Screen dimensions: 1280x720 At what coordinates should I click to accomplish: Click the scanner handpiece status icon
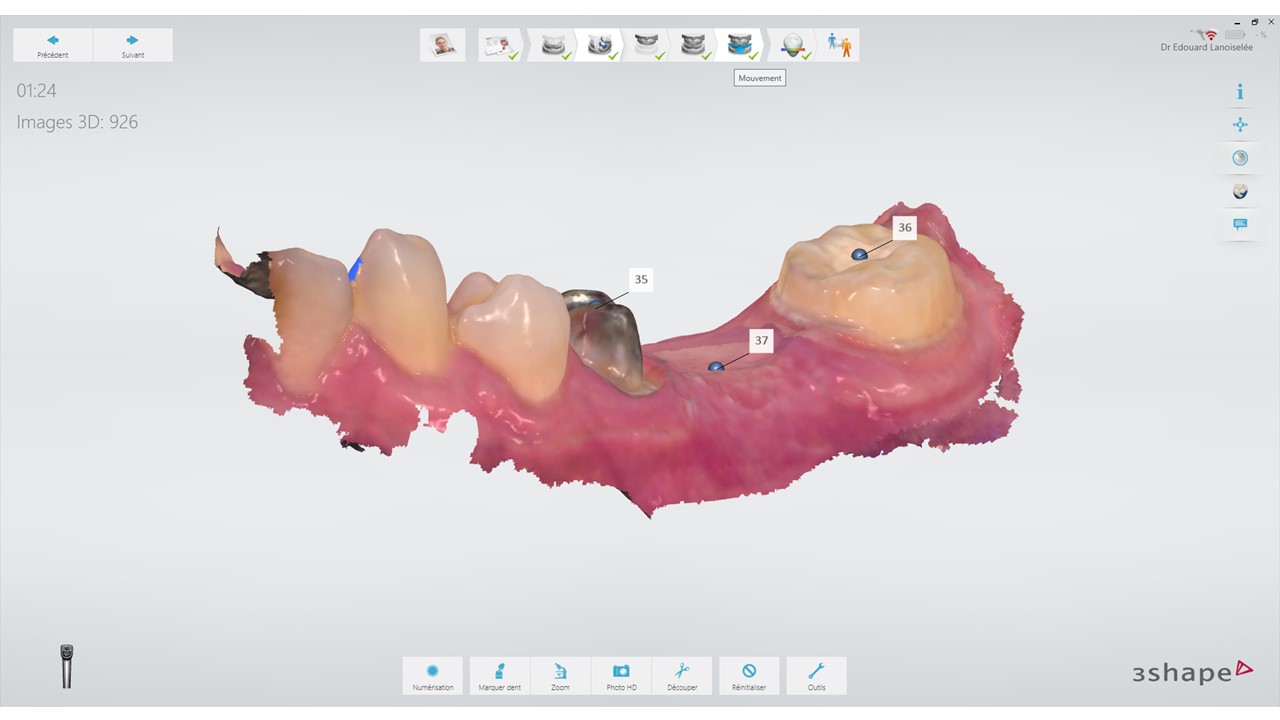67,666
